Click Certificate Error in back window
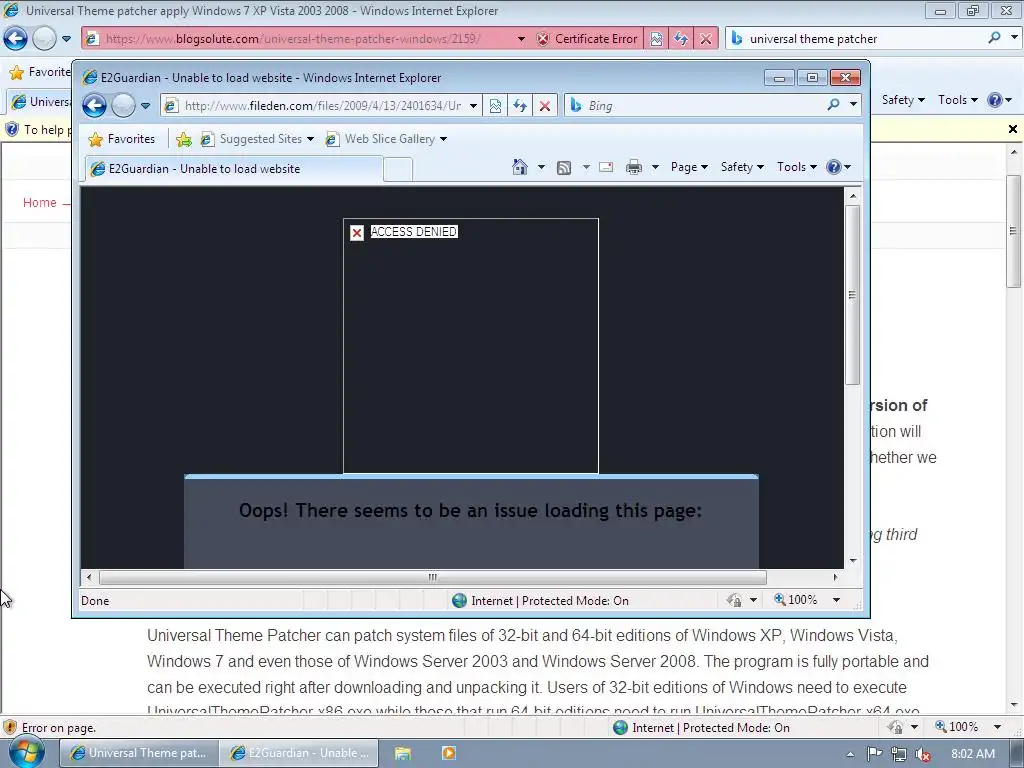 [x=586, y=39]
